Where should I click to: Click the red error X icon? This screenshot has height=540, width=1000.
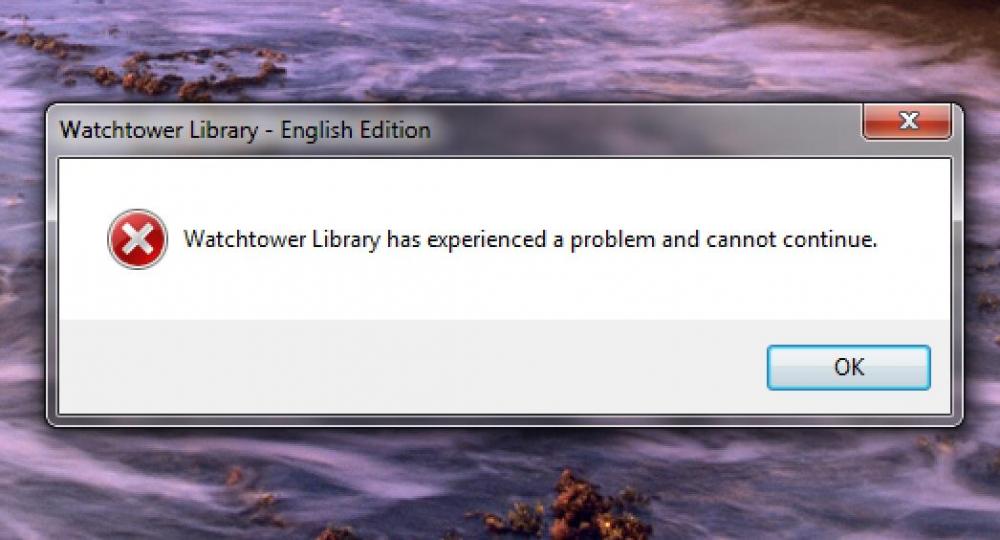tap(137, 239)
